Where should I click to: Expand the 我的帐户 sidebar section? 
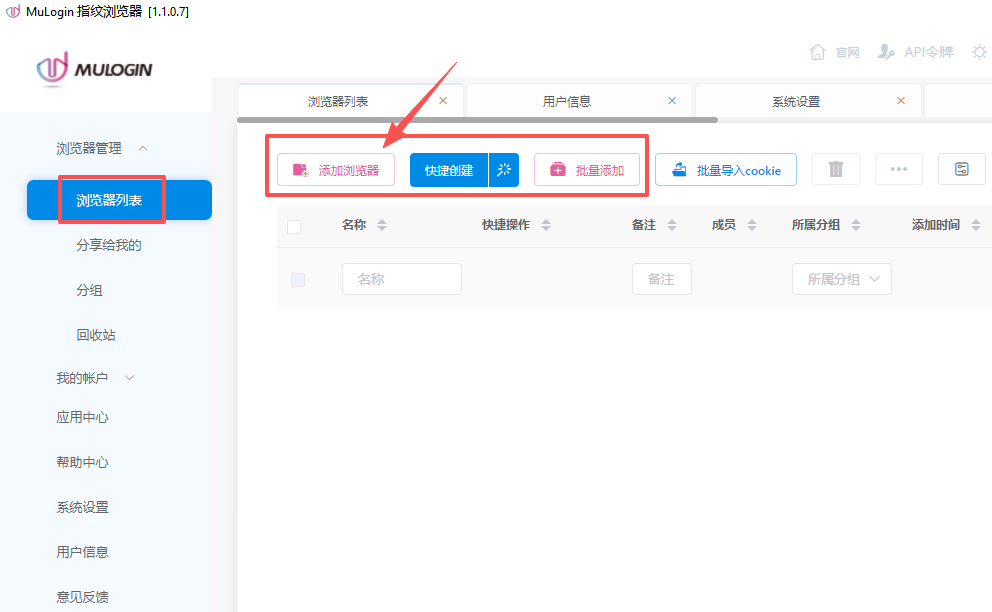click(x=129, y=378)
